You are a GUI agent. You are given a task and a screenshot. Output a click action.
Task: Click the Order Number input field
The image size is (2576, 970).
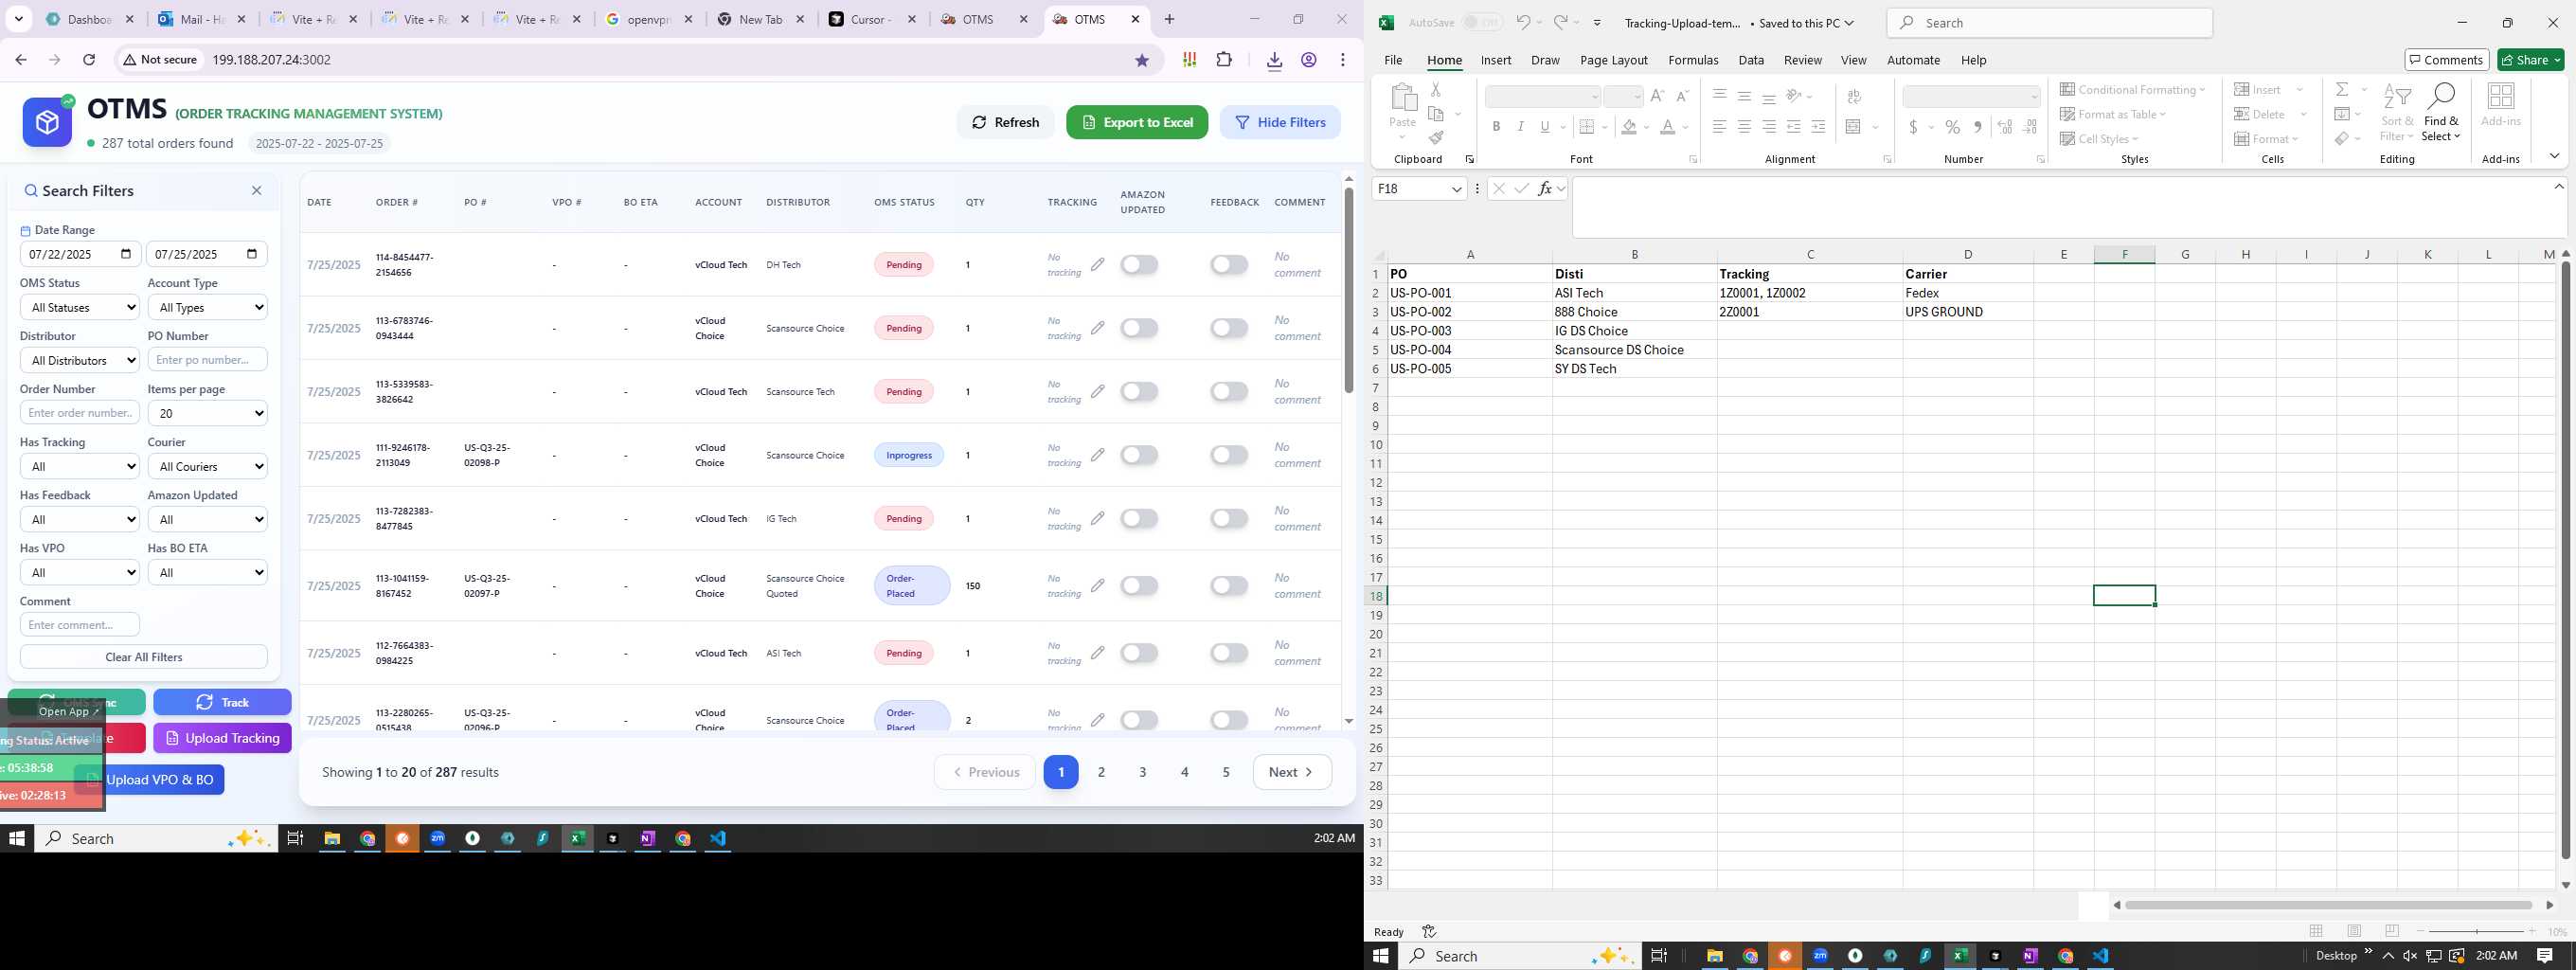tap(80, 413)
